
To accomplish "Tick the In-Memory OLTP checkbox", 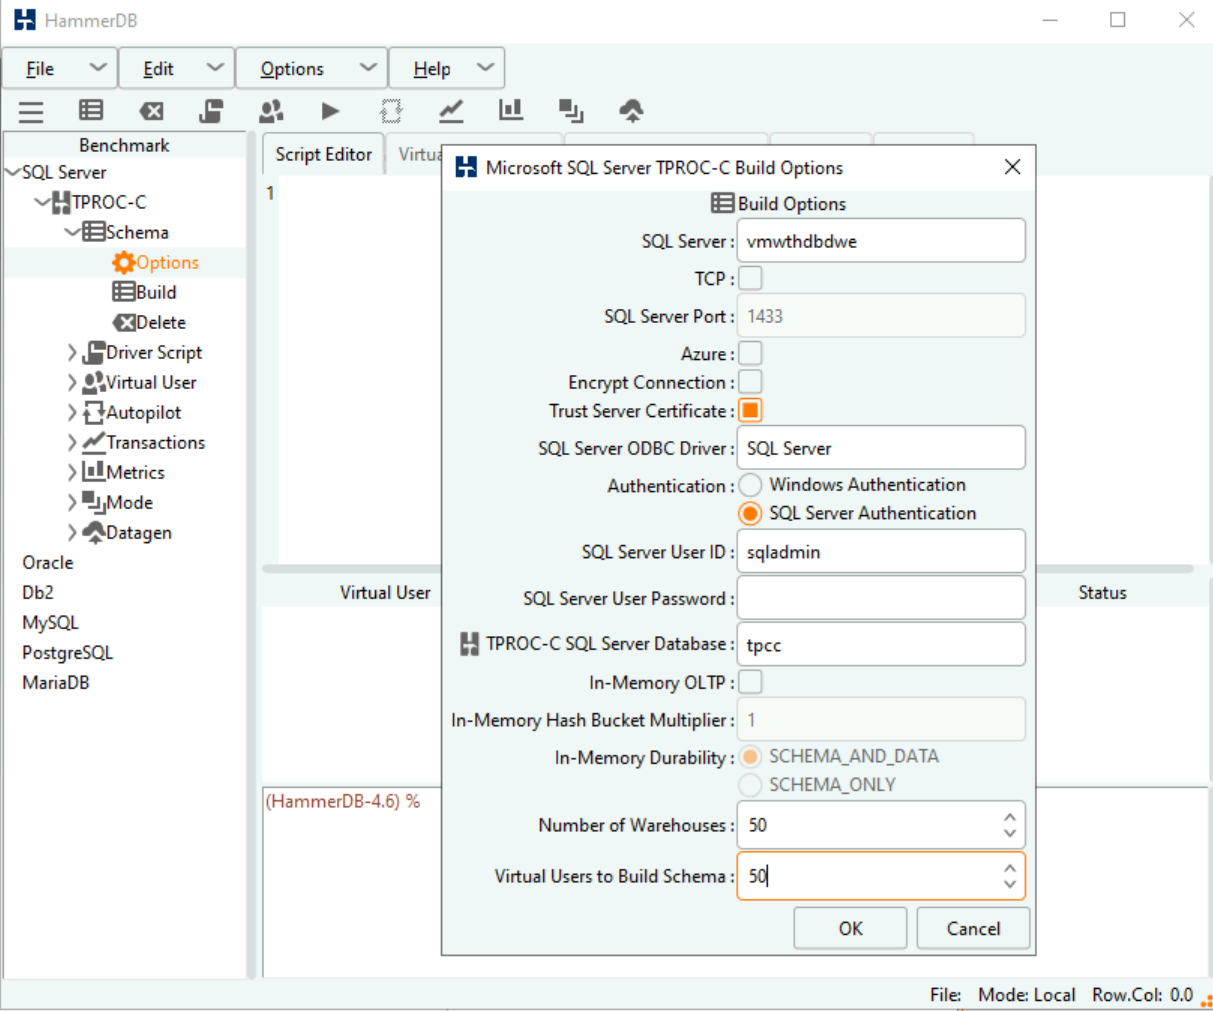I will pos(750,682).
